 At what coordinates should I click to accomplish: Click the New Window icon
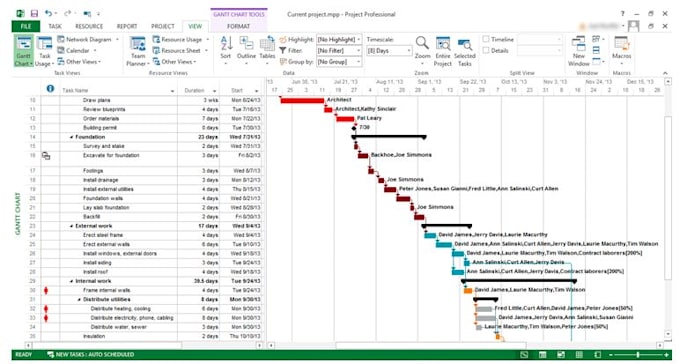coord(579,51)
